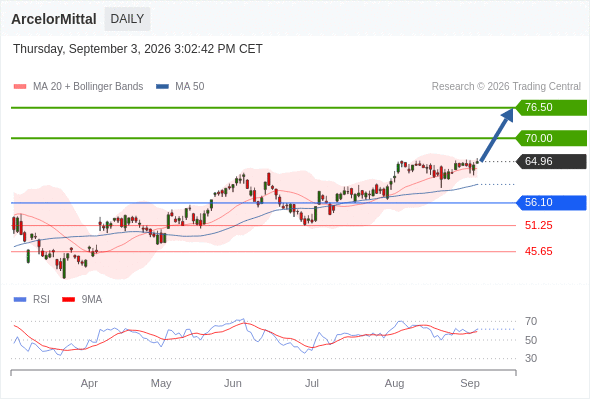The height and width of the screenshot is (400, 590).
Task: Click the blue RSI legend swatch
Action: coord(20,300)
